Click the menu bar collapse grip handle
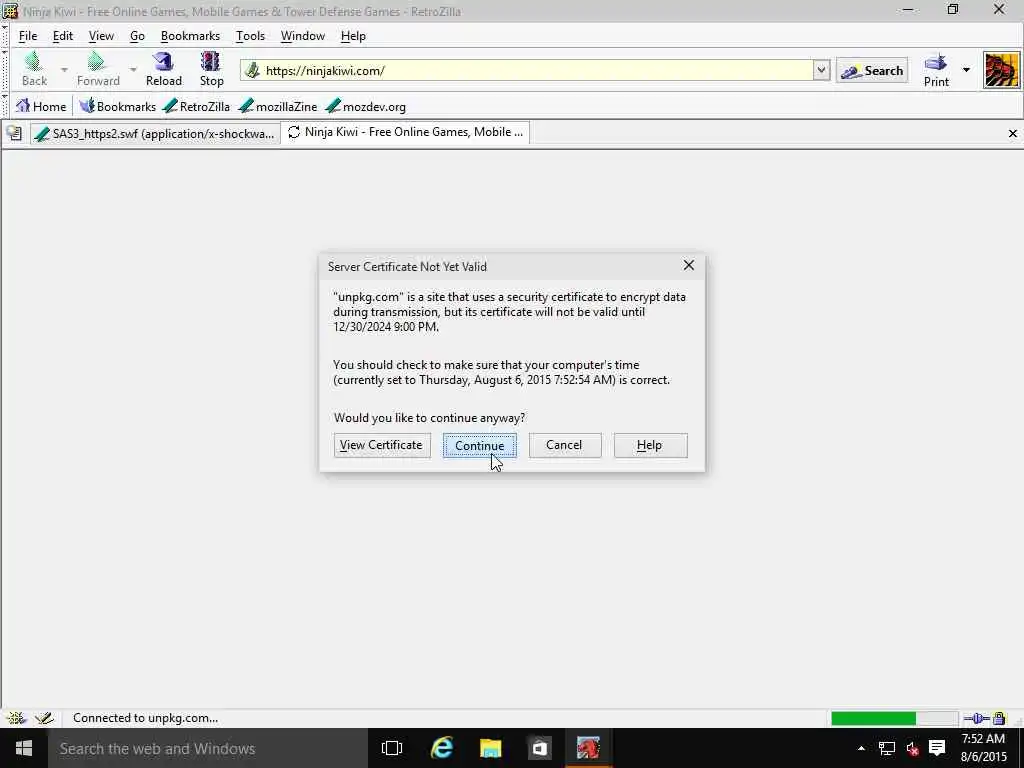Image resolution: width=1024 pixels, height=768 pixels. (5, 36)
